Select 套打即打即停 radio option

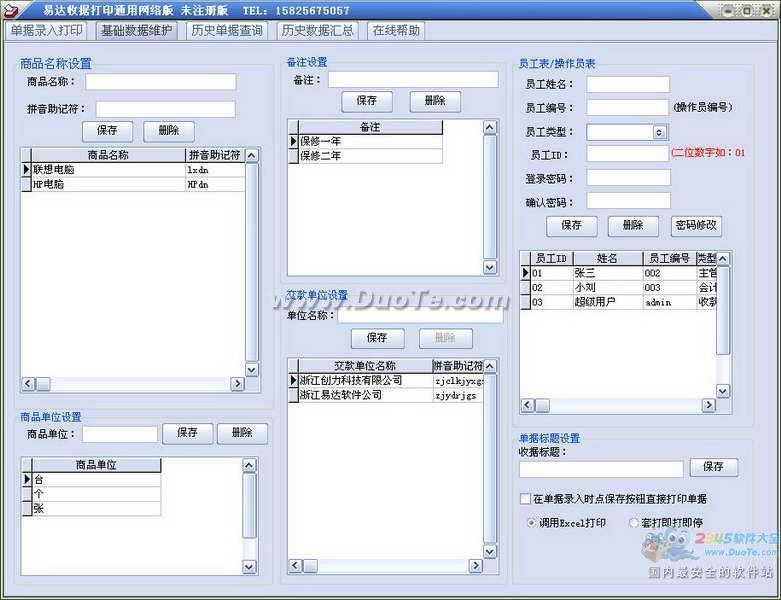click(x=634, y=523)
